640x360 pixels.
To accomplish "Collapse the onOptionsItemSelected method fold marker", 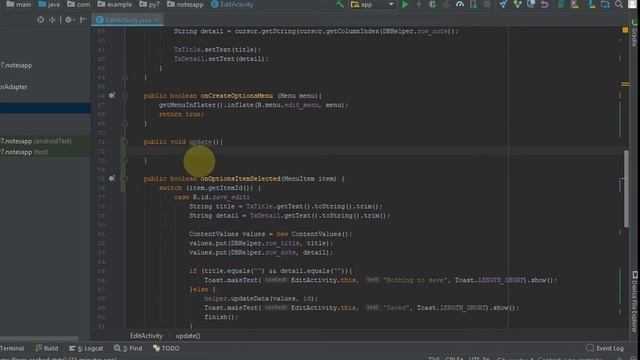I will point(125,178).
